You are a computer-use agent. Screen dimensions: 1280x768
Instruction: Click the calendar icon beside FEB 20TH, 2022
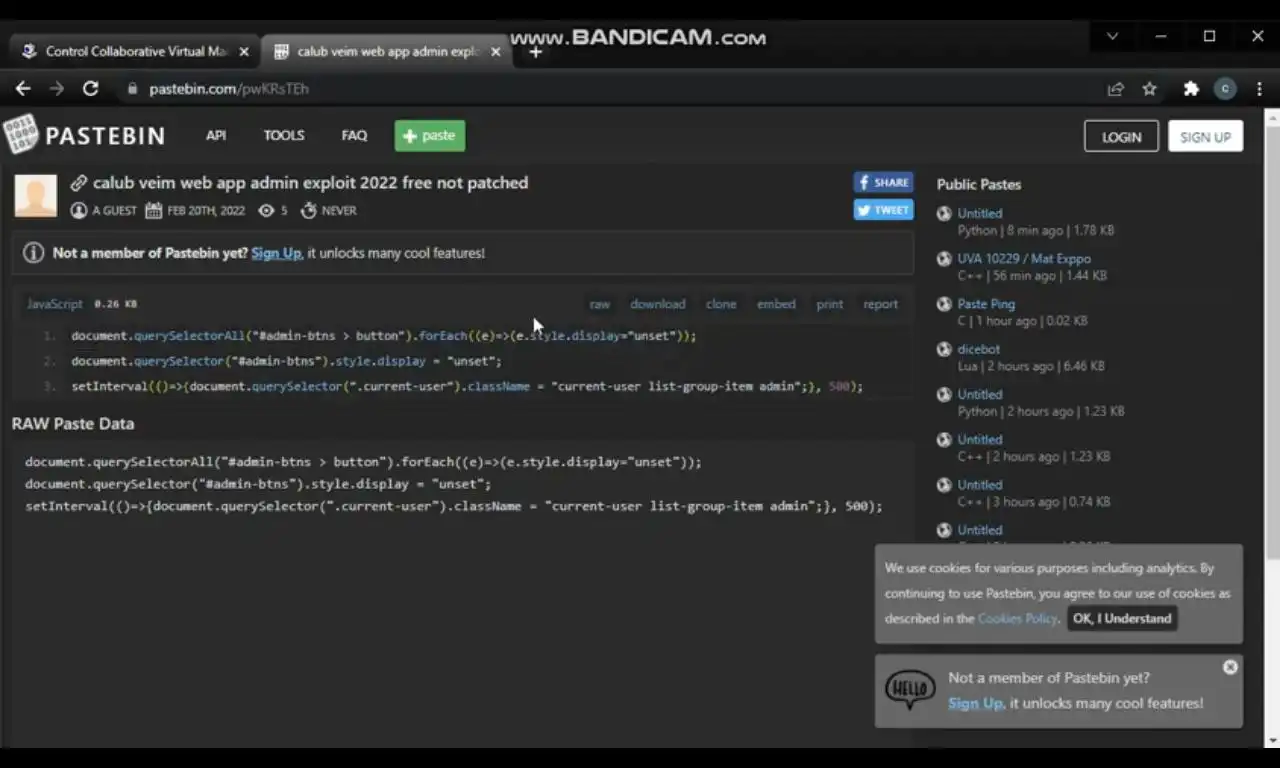coord(154,211)
